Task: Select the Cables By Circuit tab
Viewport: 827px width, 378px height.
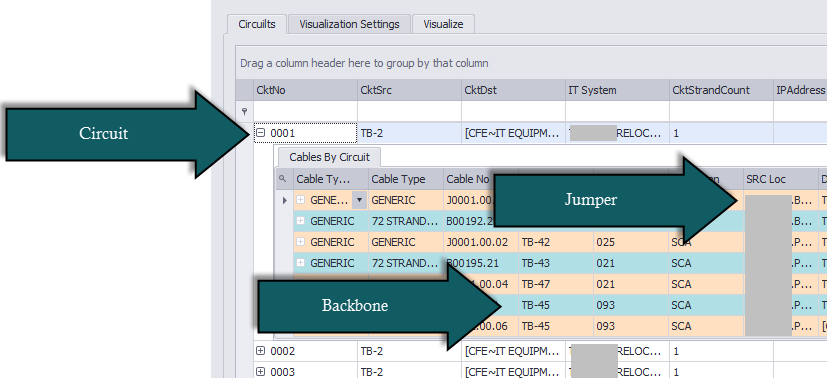Action: 330,157
